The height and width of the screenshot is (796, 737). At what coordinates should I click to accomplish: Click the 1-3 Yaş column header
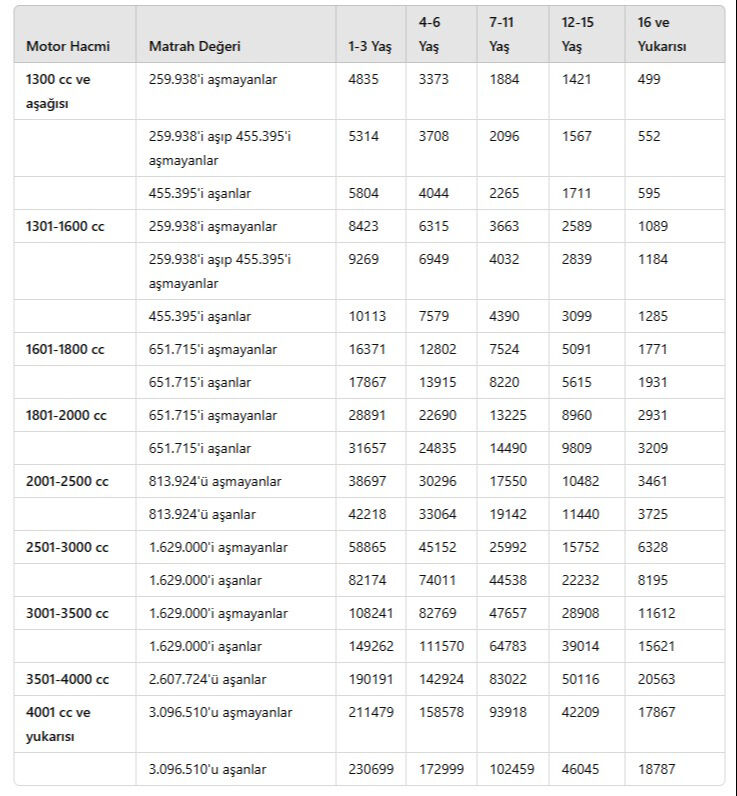370,47
